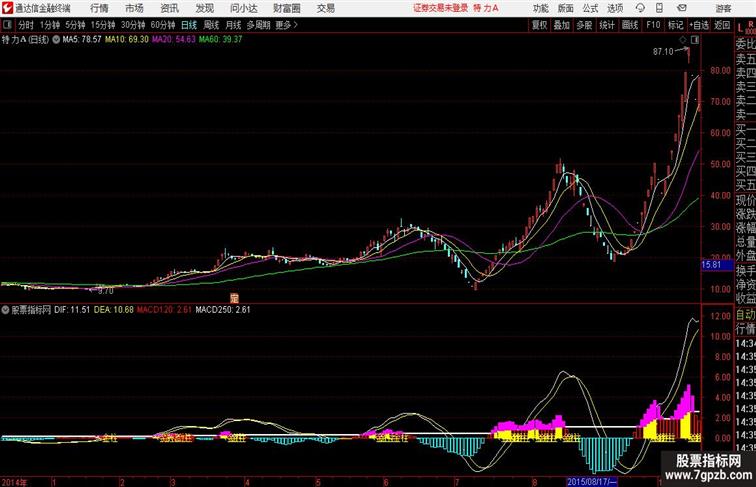Switch to the 周线 weekly tab
Screen dimensions: 756x487
(211, 25)
